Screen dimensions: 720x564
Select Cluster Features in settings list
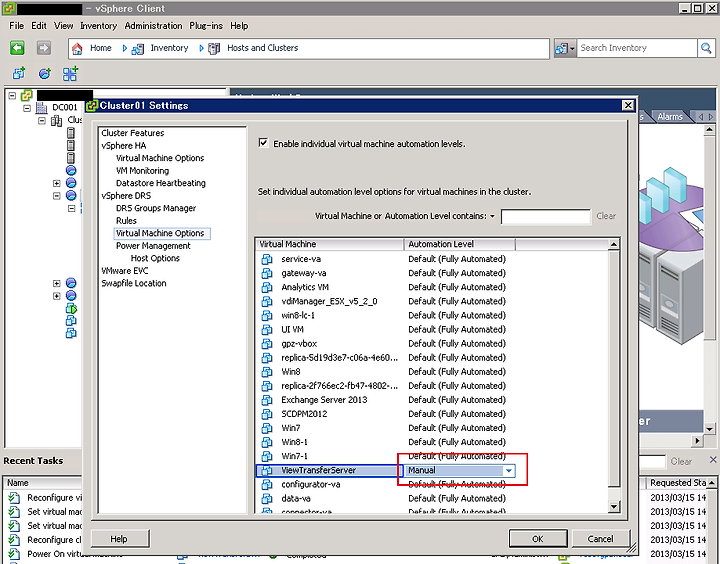click(133, 133)
